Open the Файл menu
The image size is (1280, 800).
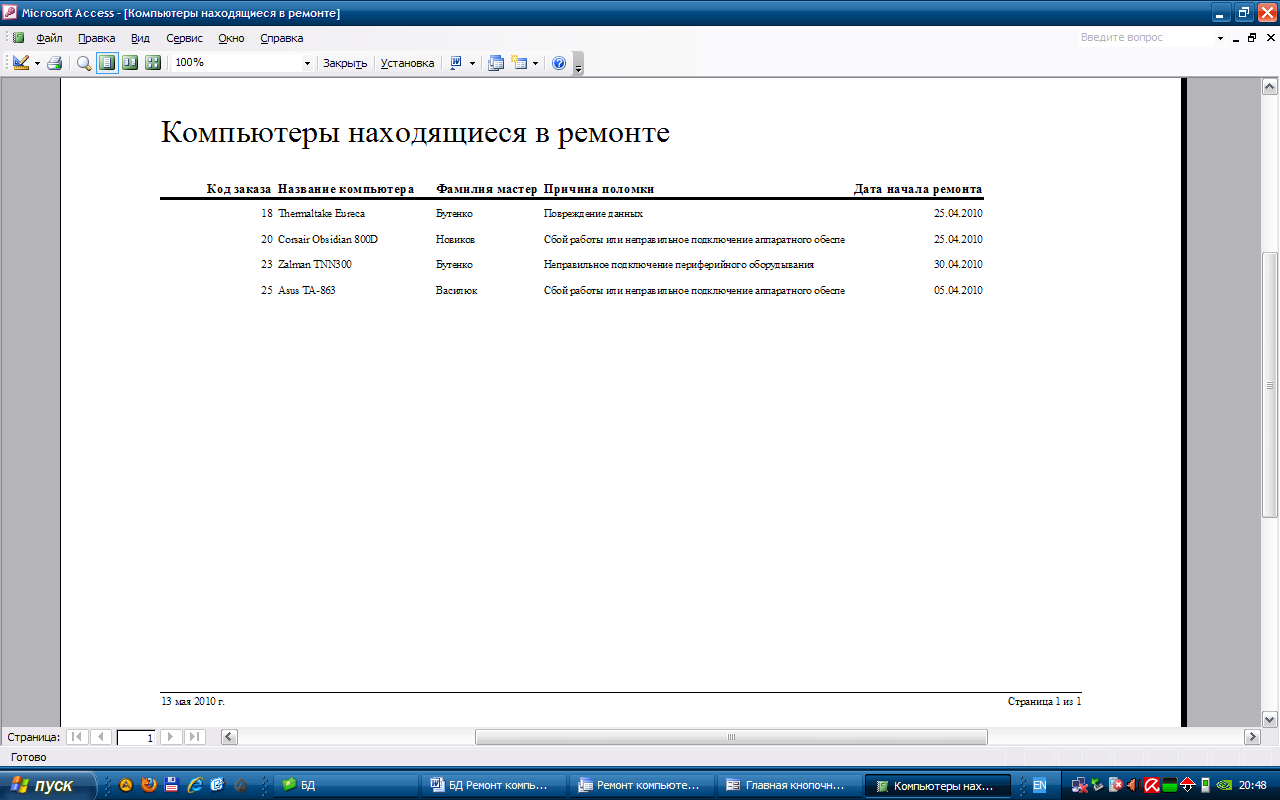coord(49,38)
